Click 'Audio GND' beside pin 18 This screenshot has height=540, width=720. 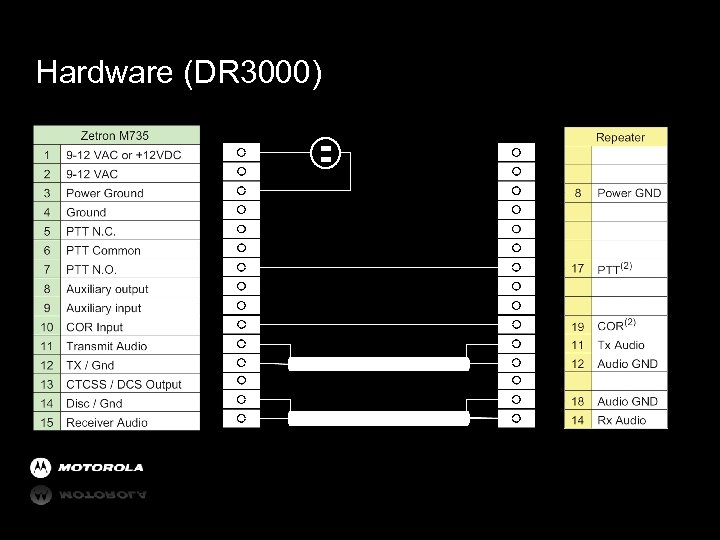[627, 401]
